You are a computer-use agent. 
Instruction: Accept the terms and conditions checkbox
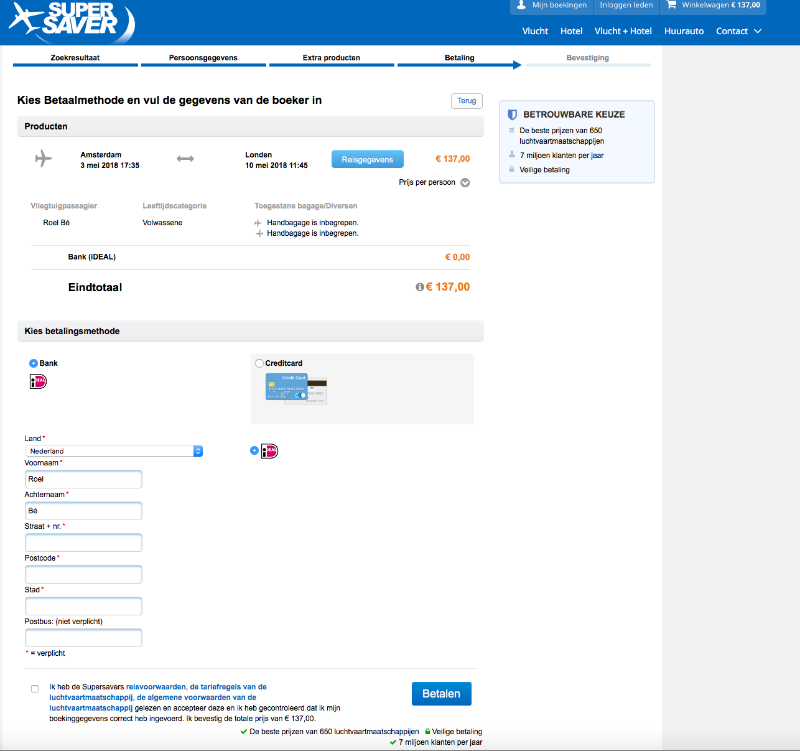pyautogui.click(x=35, y=688)
